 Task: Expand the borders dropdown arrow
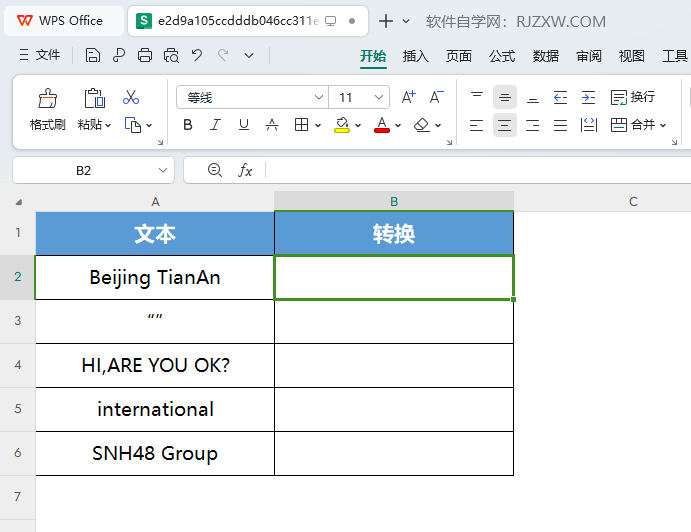[x=318, y=126]
